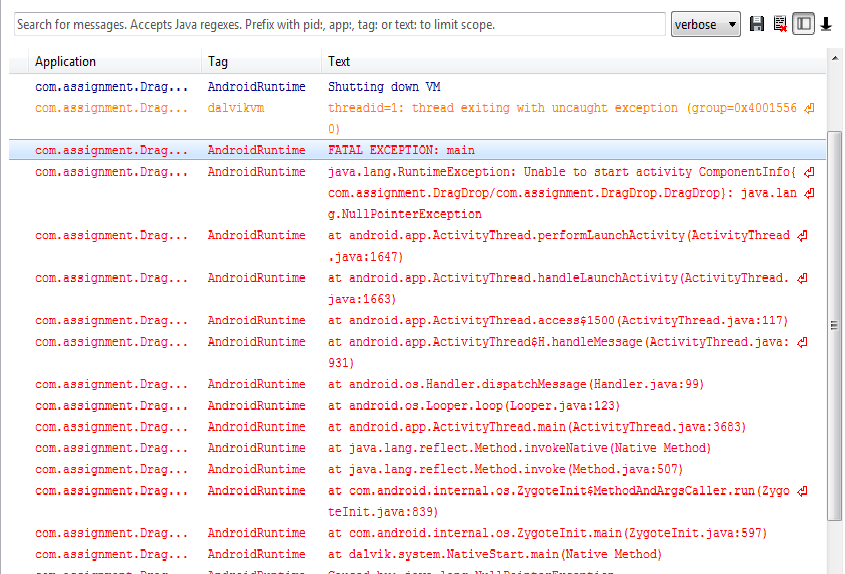The width and height of the screenshot is (845, 574).
Task: Select the Handler.dispatchMessage stack trace line
Action: click(x=417, y=384)
